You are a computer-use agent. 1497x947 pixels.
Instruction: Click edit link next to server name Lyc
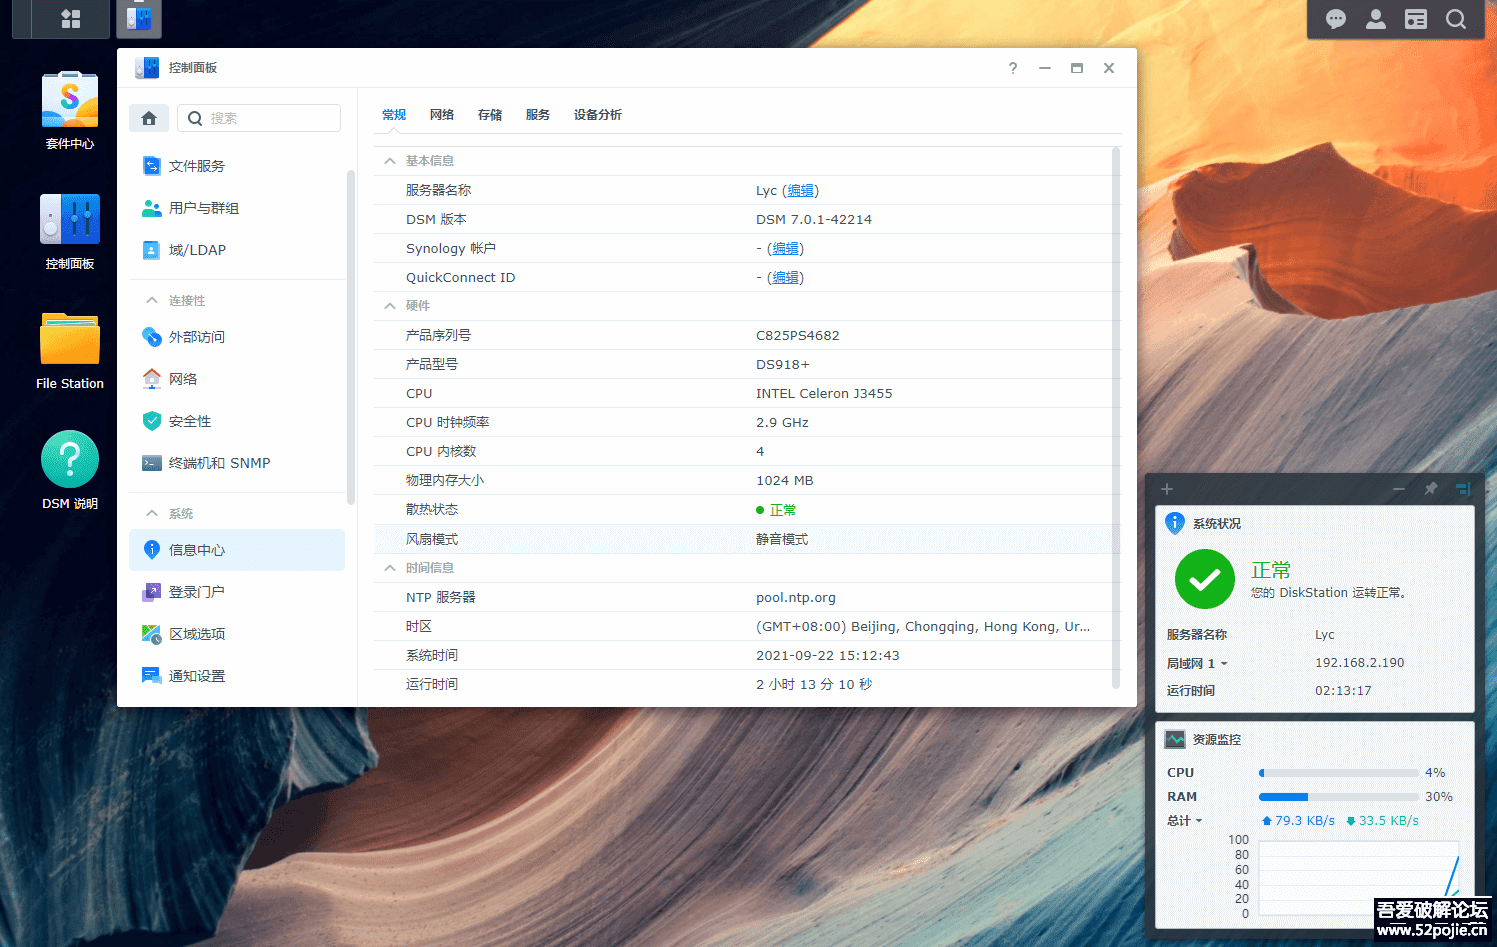point(800,191)
